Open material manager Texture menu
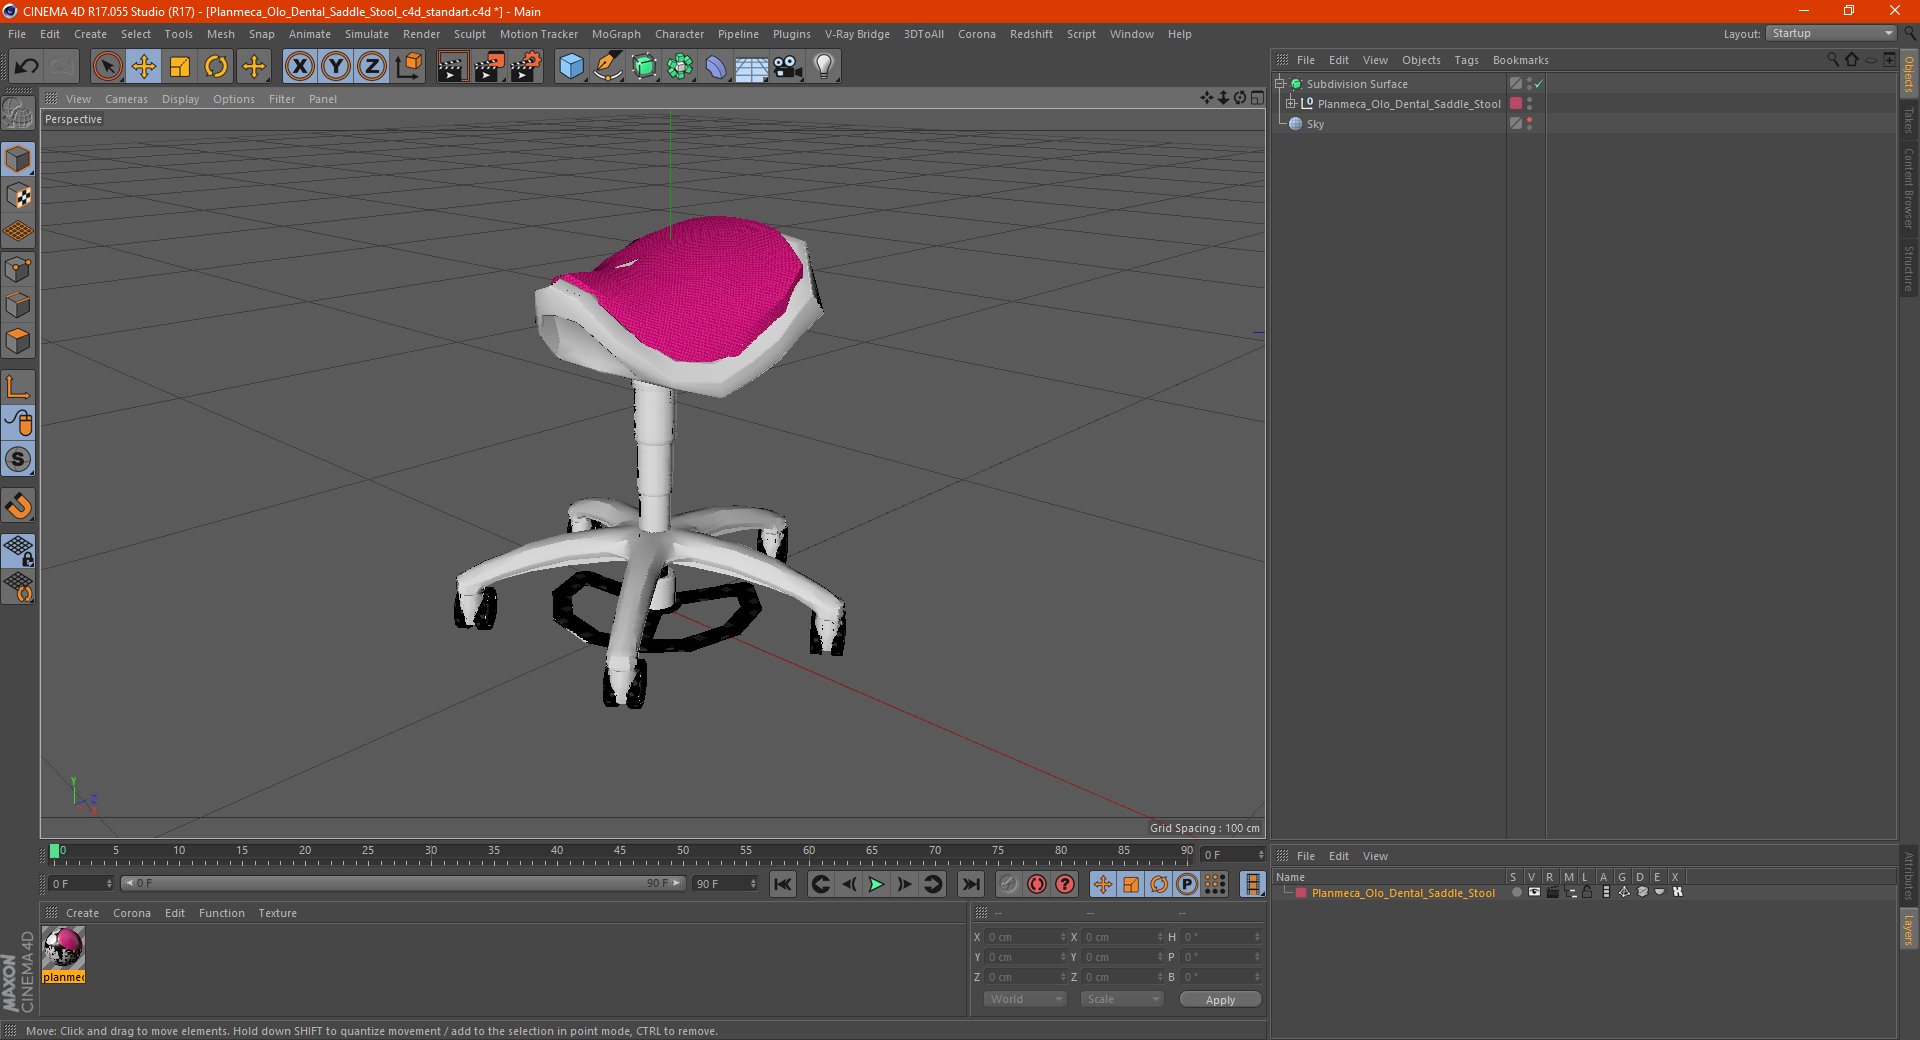This screenshot has width=1920, height=1040. [277, 913]
